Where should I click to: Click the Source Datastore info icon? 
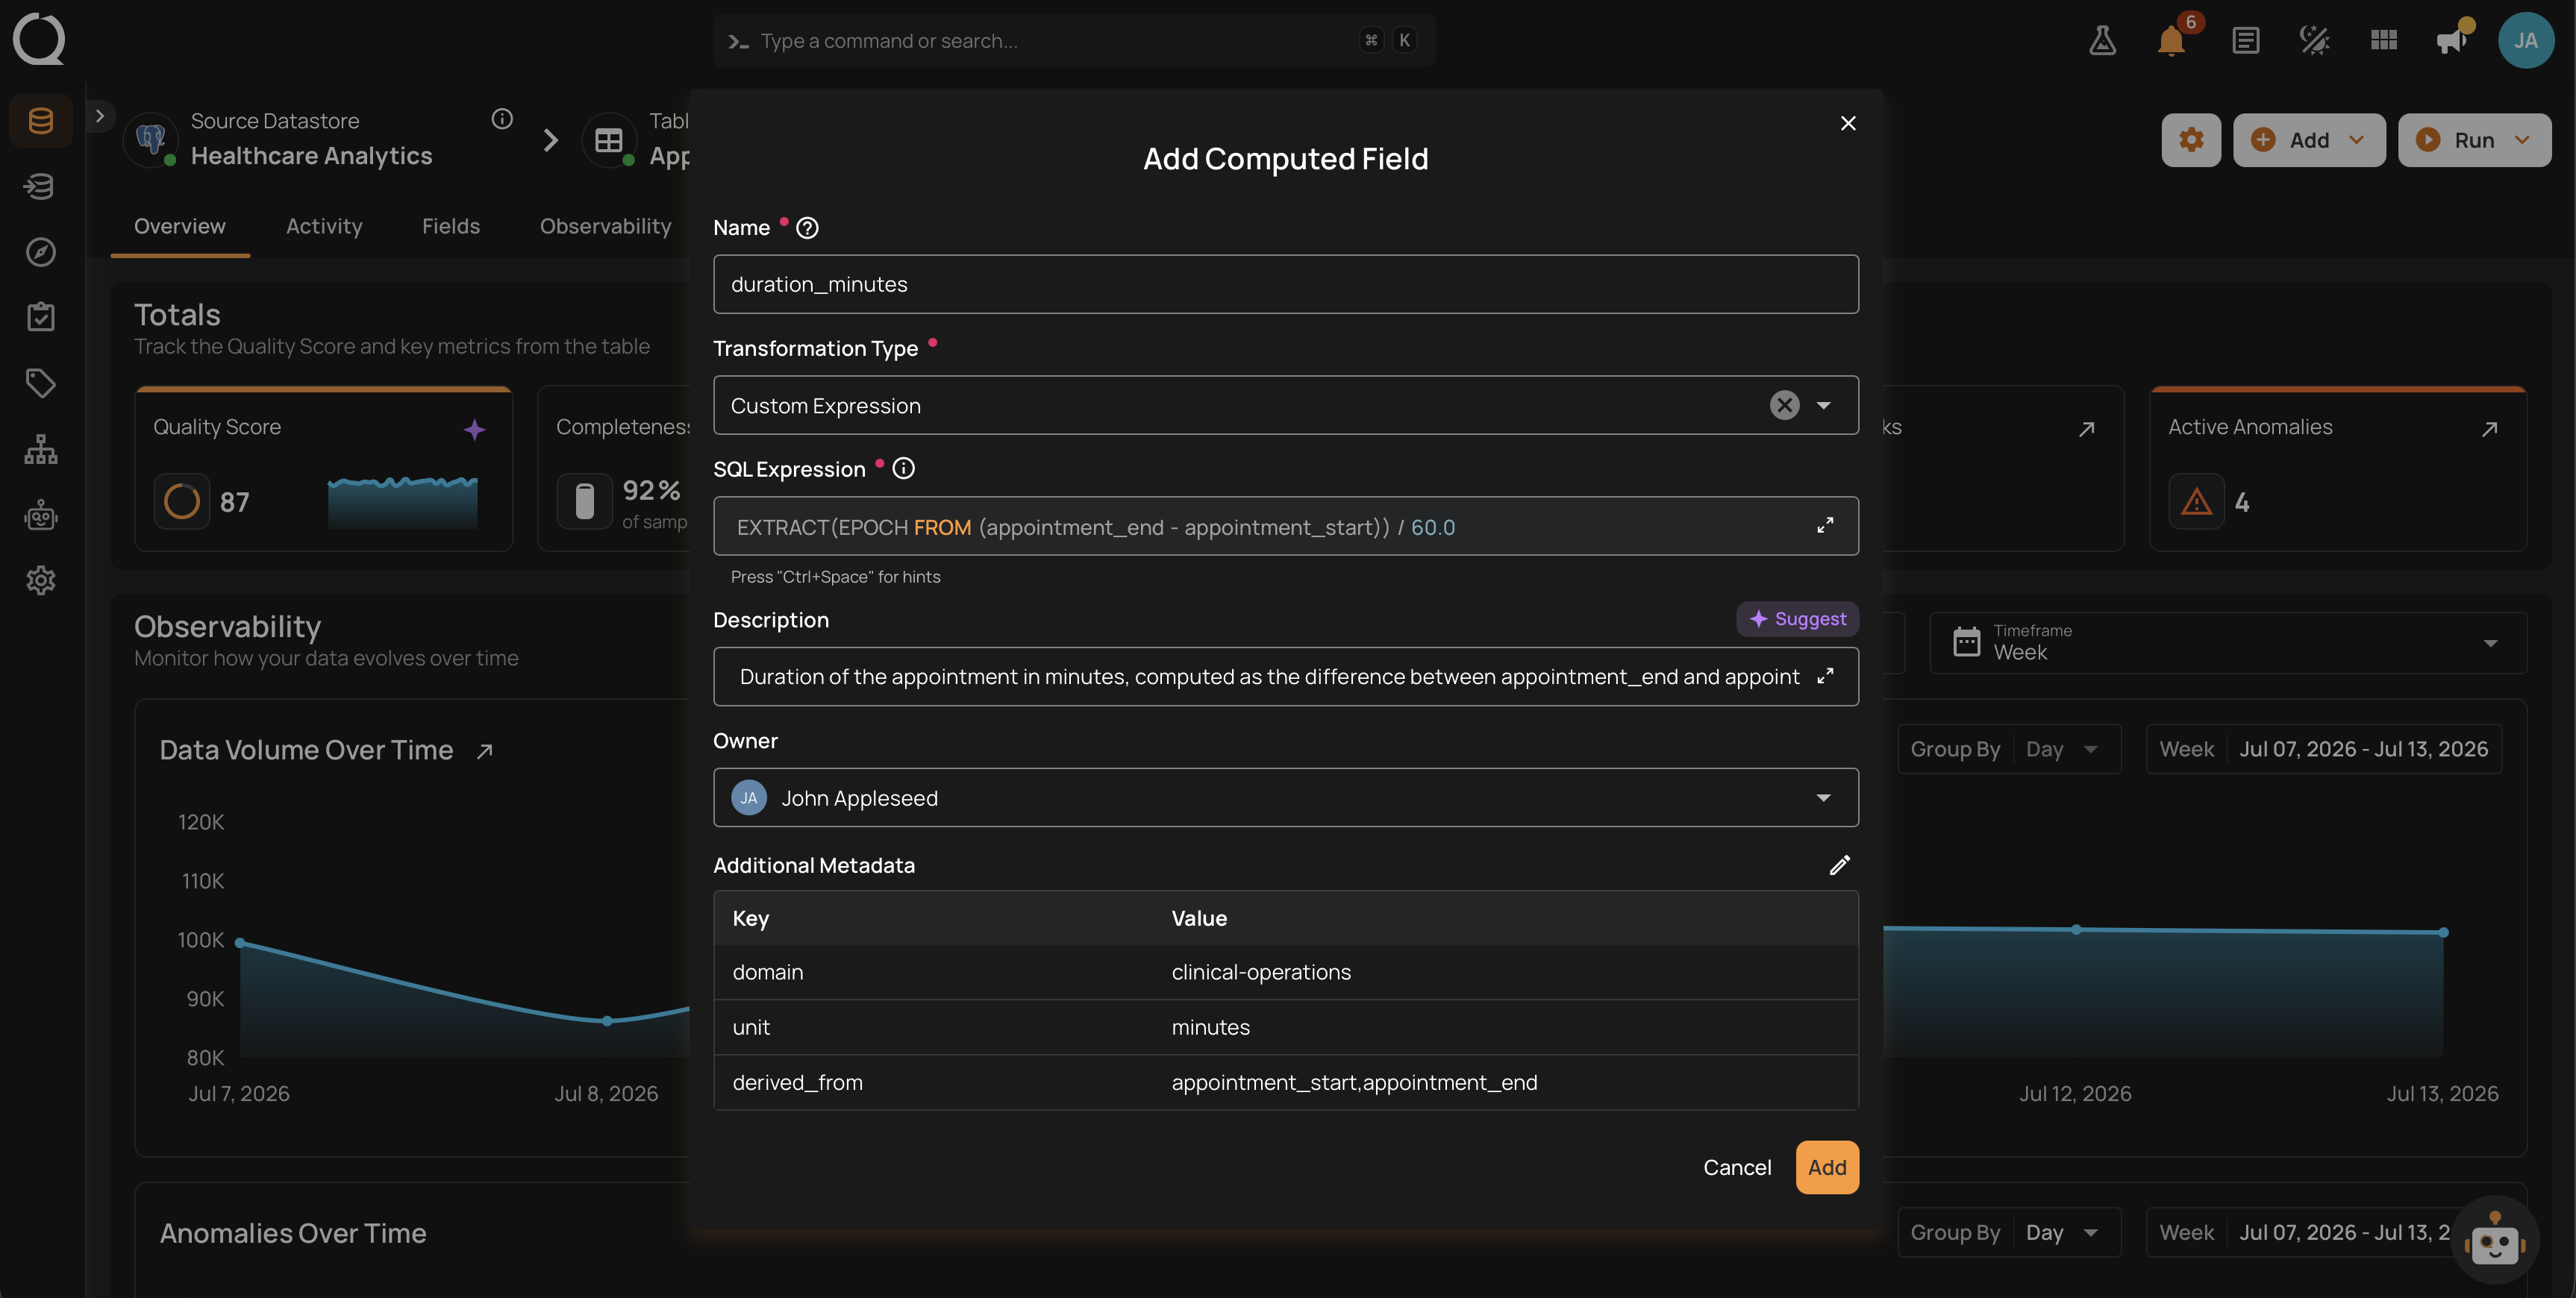pos(502,119)
